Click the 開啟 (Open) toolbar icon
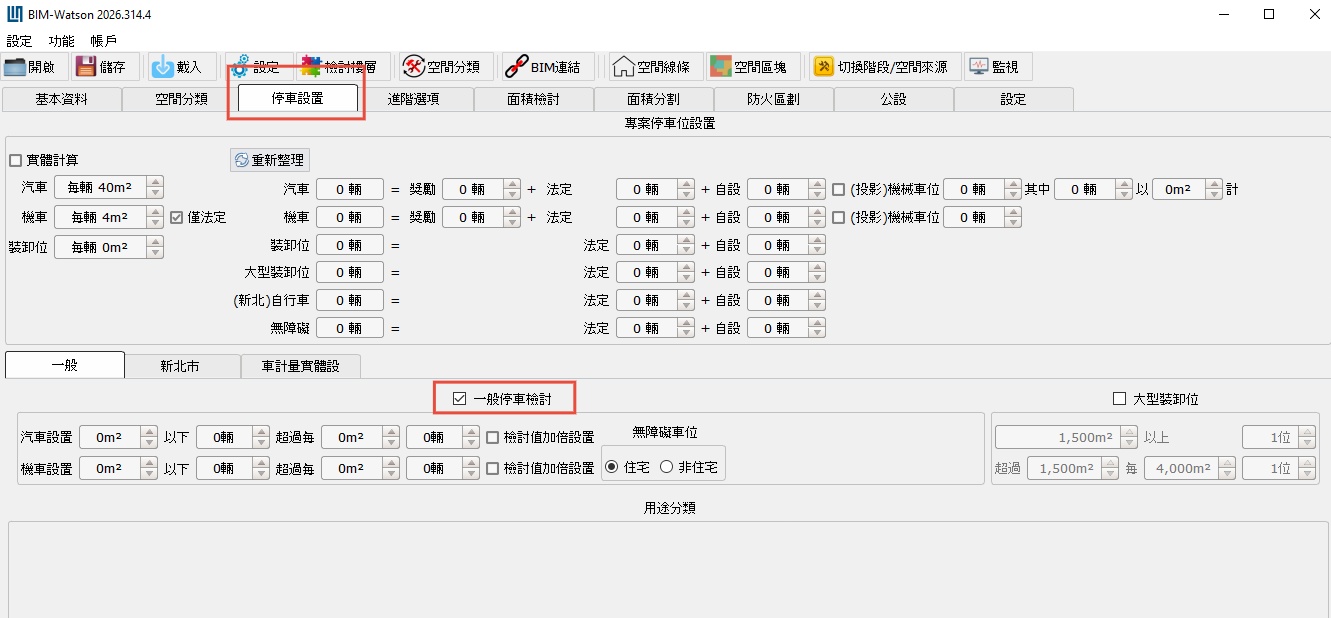 (x=15, y=67)
